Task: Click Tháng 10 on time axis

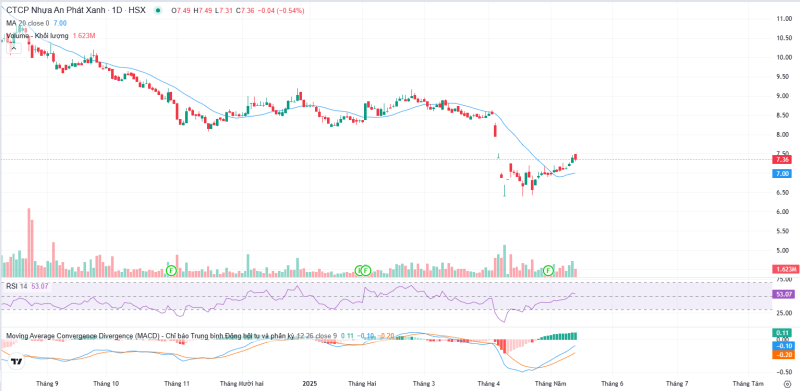Action: (107, 383)
